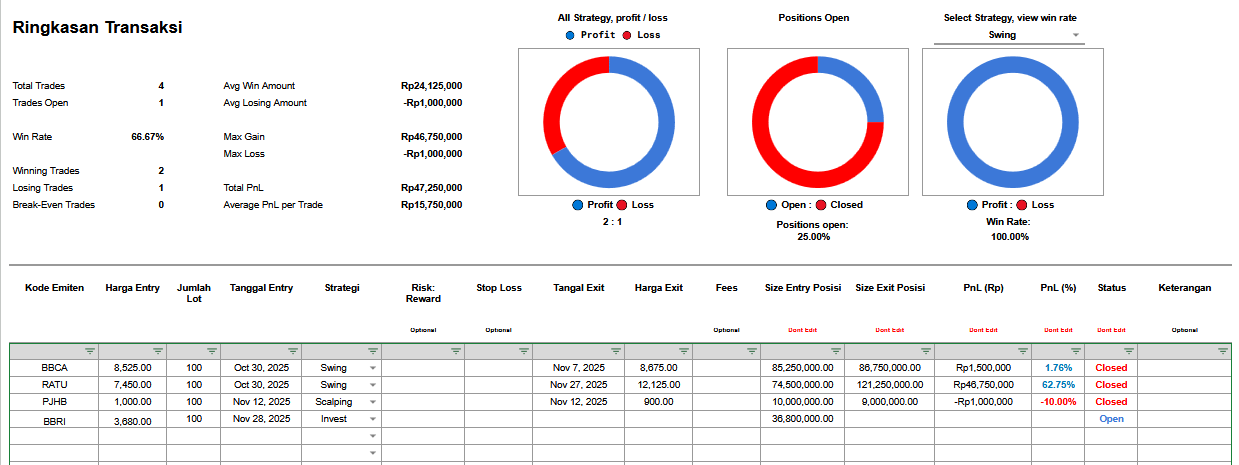This screenshot has width=1239, height=465.
Task: Open the Select Strategy dropdown showing Swing
Action: tap(1008, 35)
